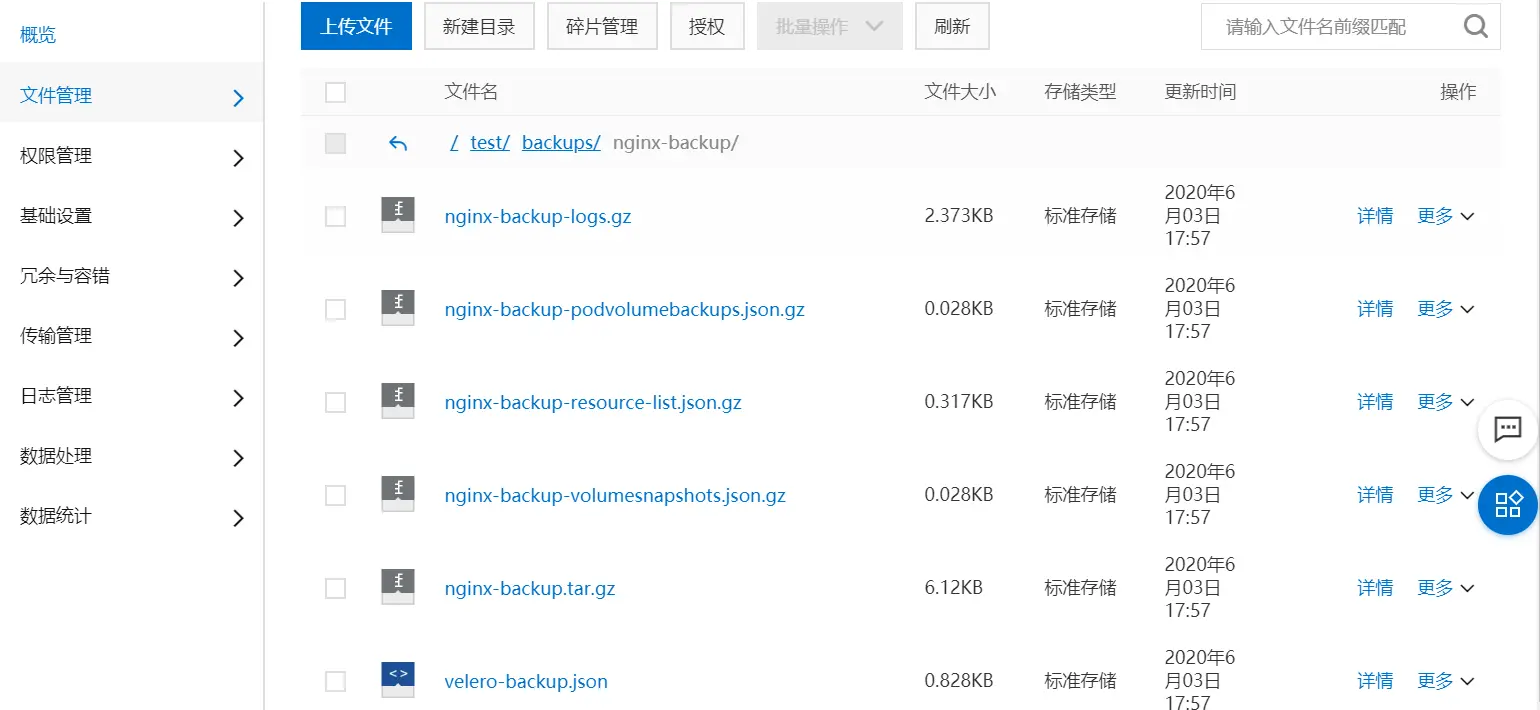View 详情 for velero-backup.json
The image size is (1540, 710).
coord(1375,680)
